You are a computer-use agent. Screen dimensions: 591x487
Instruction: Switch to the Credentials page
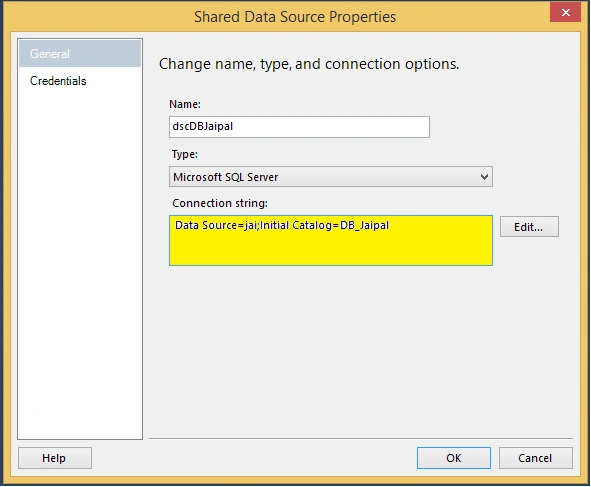58,81
